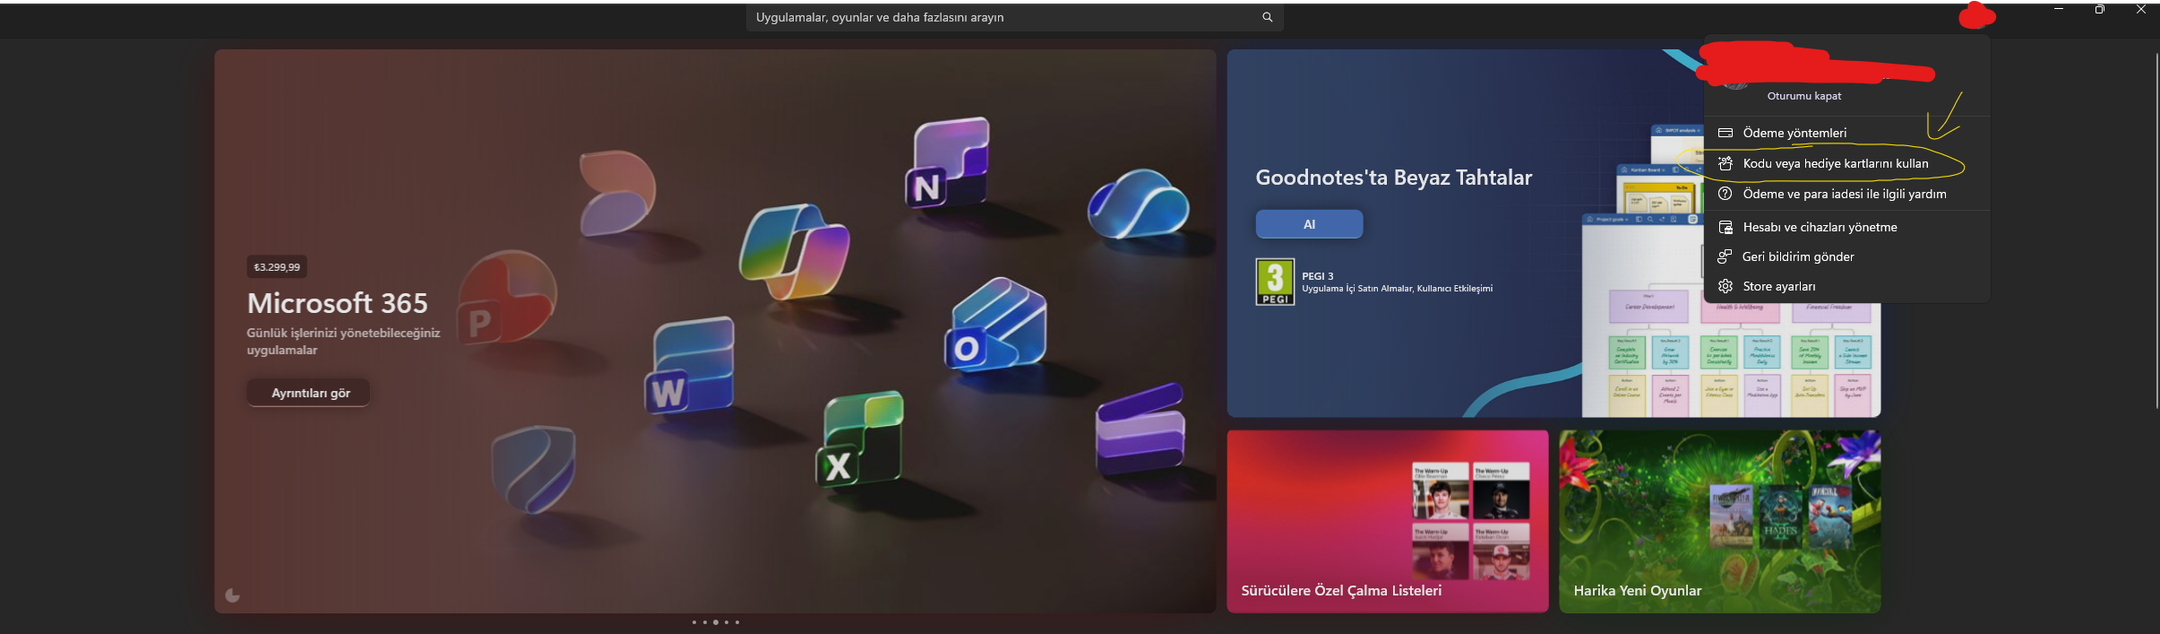
Task: Click the Excel app icon
Action: tap(860, 440)
